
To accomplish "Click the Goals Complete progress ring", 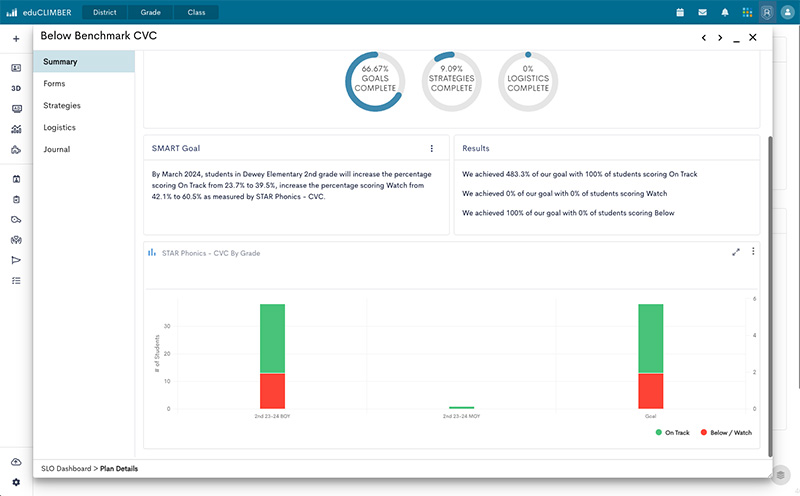I will (x=374, y=81).
